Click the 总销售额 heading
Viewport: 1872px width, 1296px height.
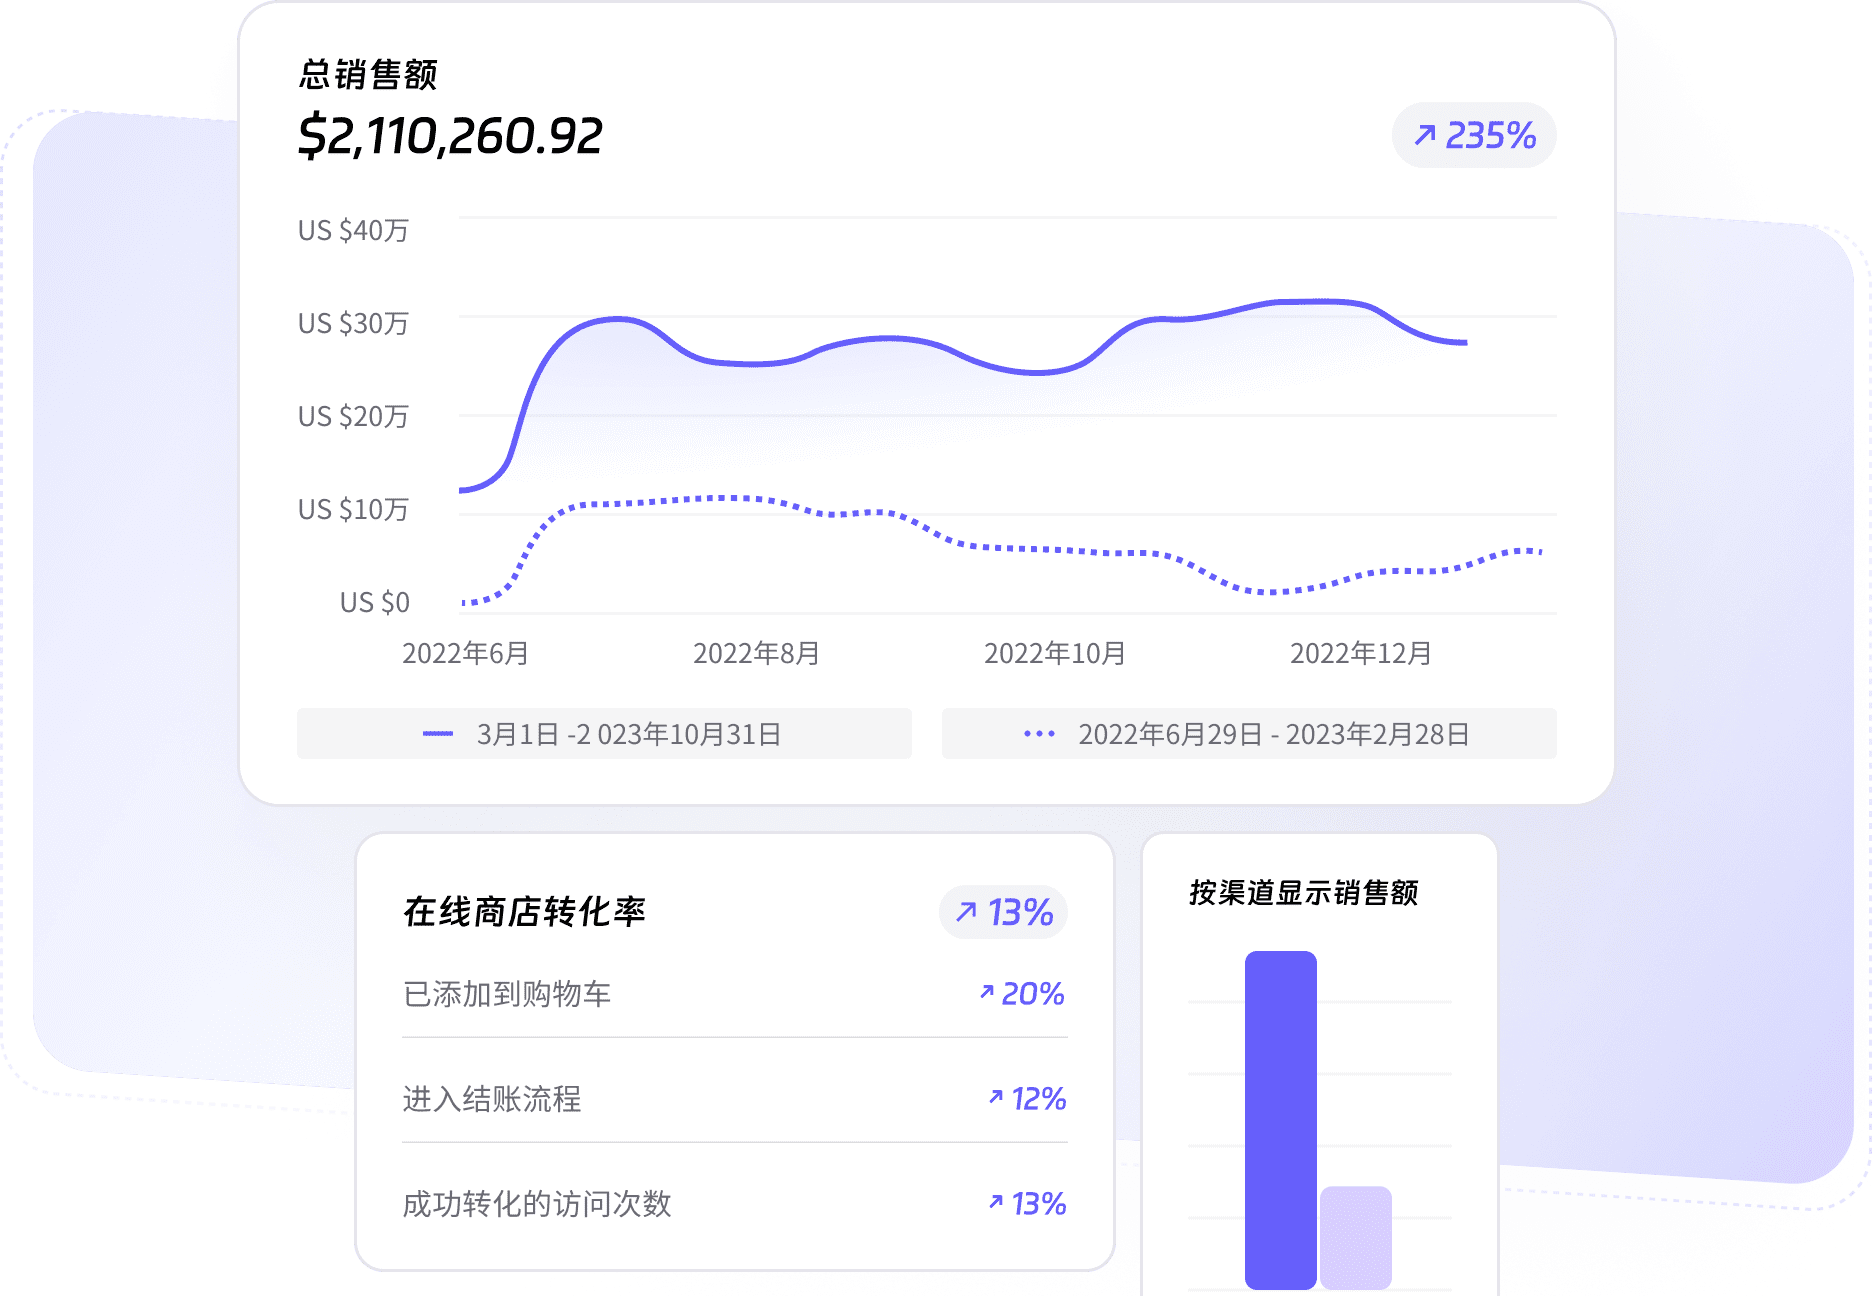point(368,74)
